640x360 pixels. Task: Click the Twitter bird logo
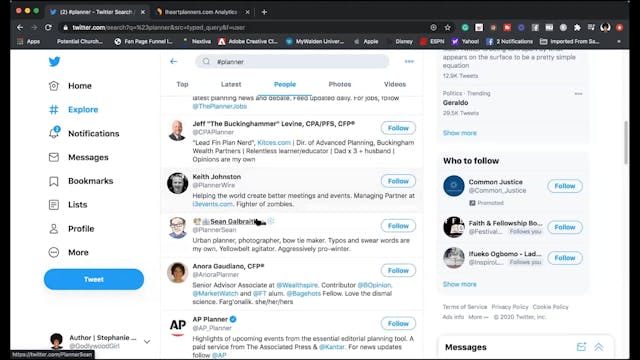pyautogui.click(x=54, y=62)
